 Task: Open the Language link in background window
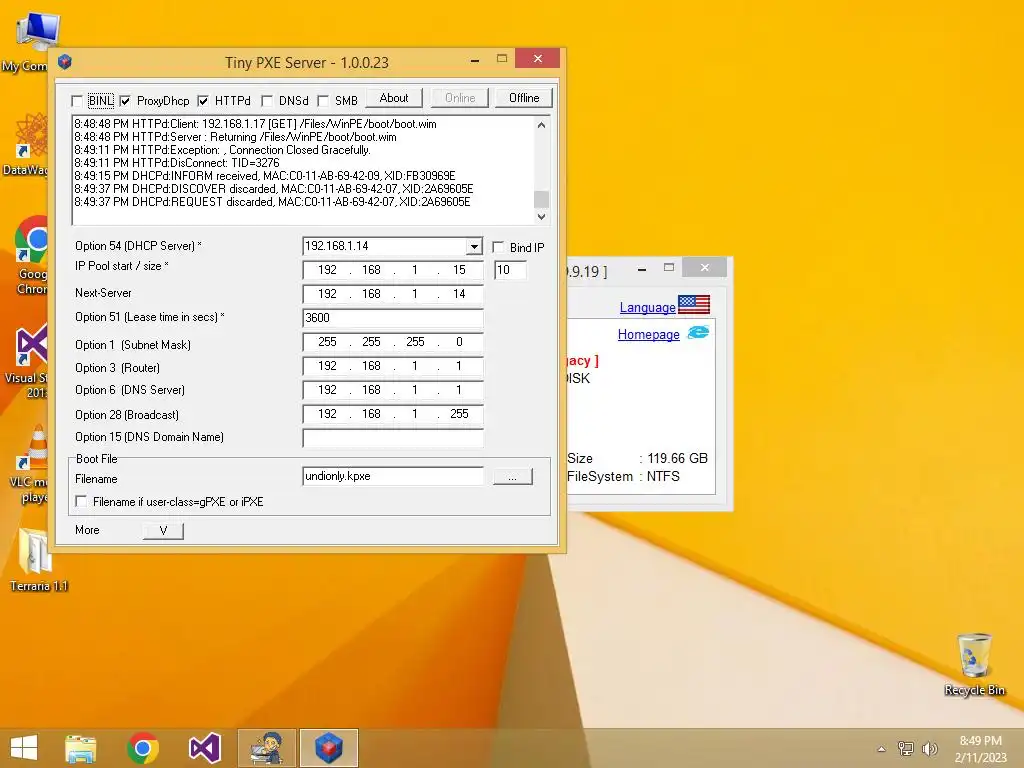(x=647, y=307)
